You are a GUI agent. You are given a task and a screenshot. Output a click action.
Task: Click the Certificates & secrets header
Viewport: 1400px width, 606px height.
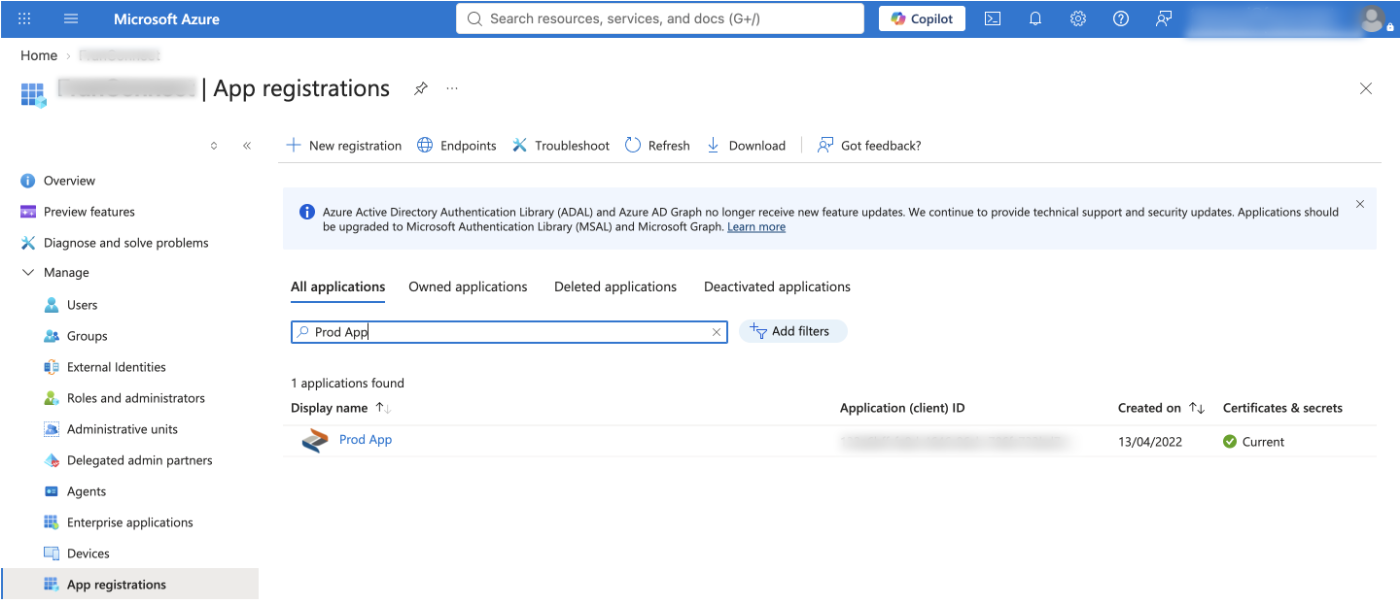pos(1282,408)
